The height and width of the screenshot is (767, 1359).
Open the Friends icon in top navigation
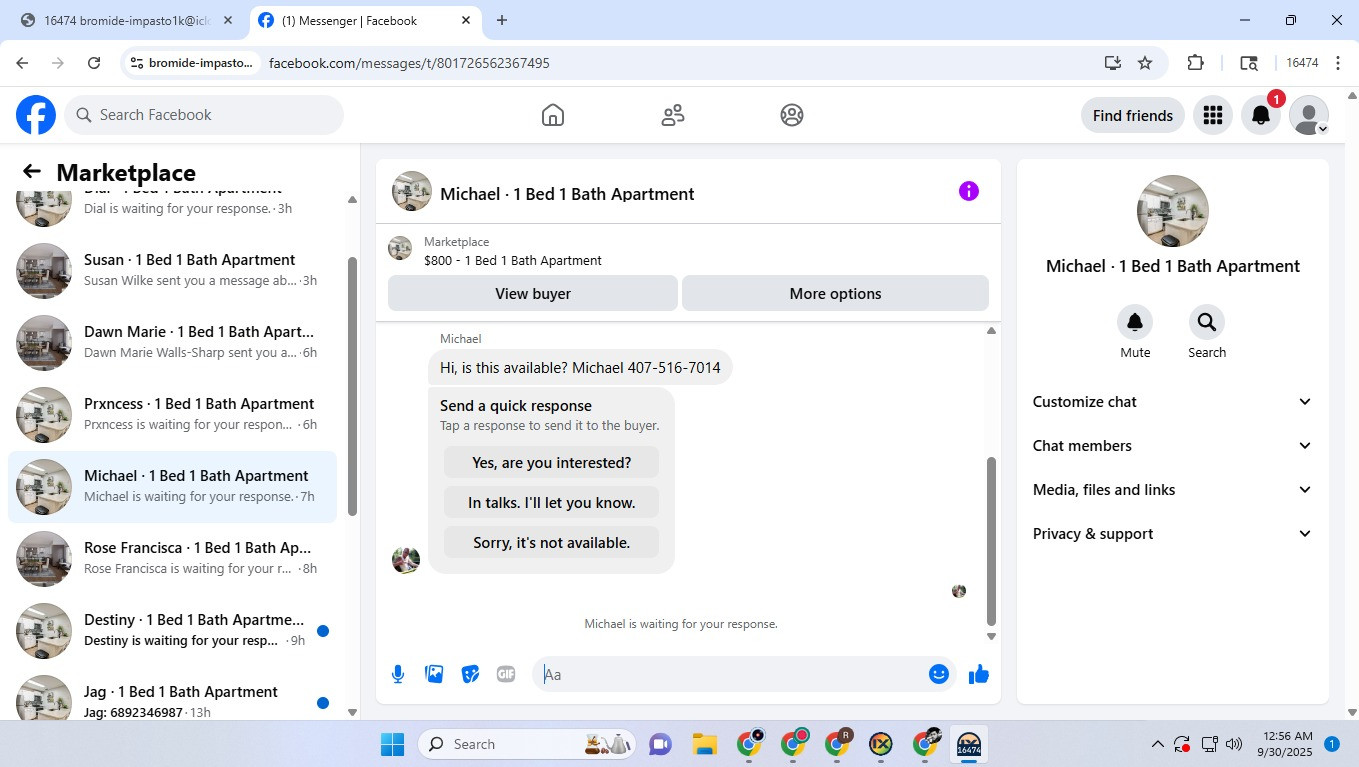[x=673, y=115]
